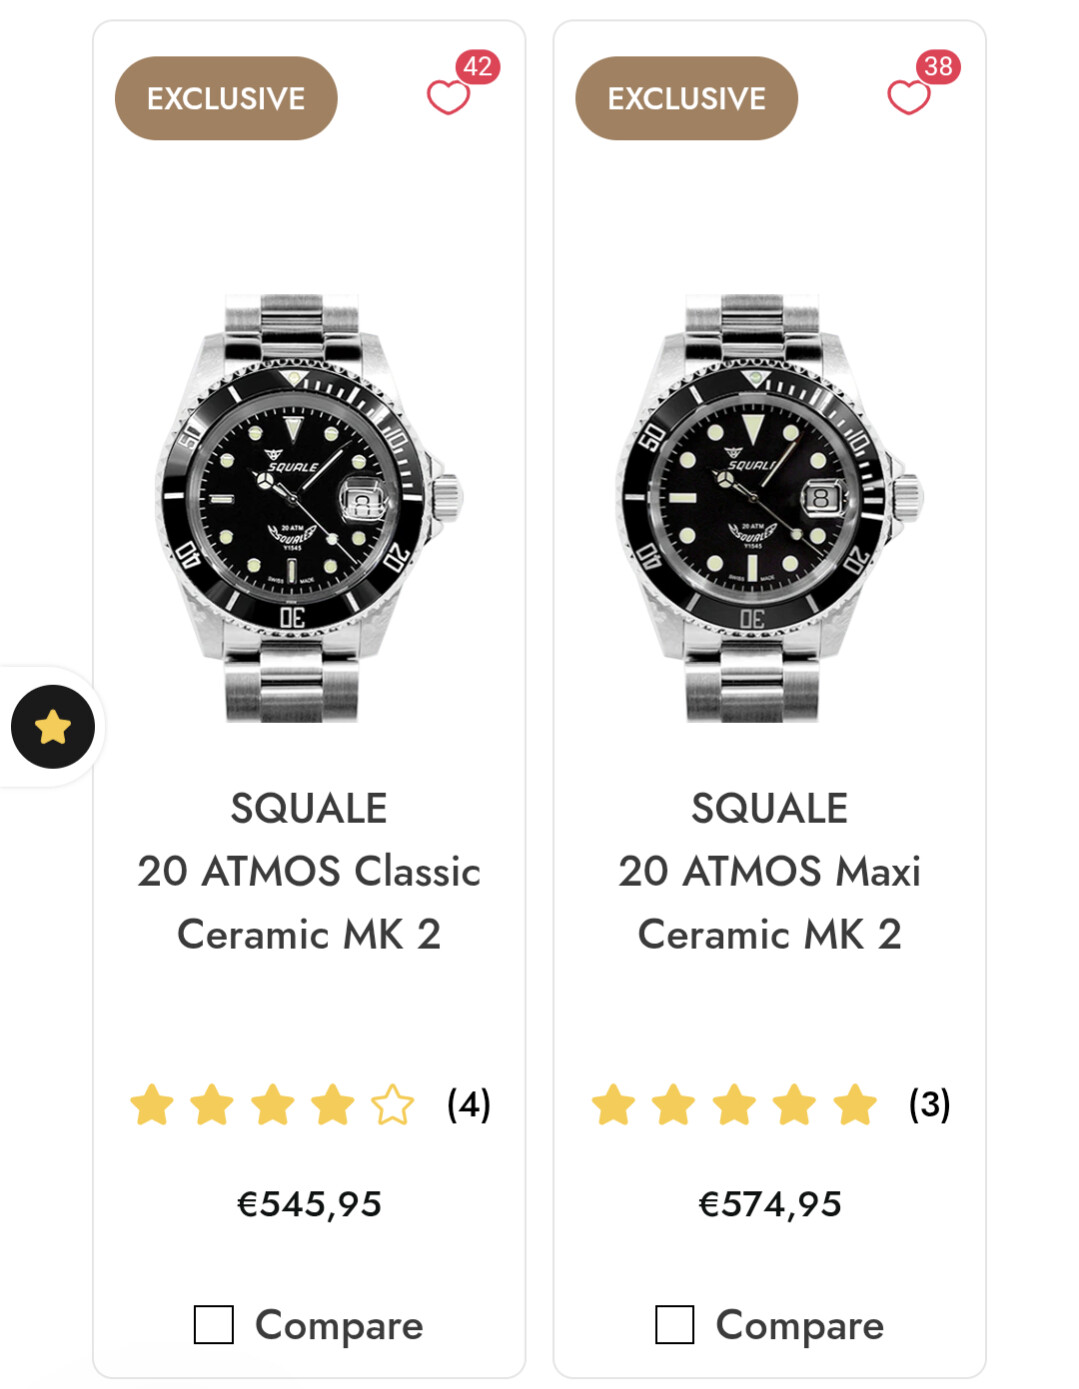
Task: Click the wishlist heart on Classic Ceramic
Action: coord(447,97)
